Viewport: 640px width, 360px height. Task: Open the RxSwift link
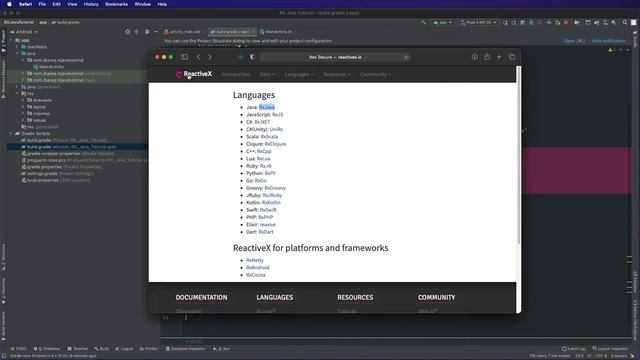point(268,210)
